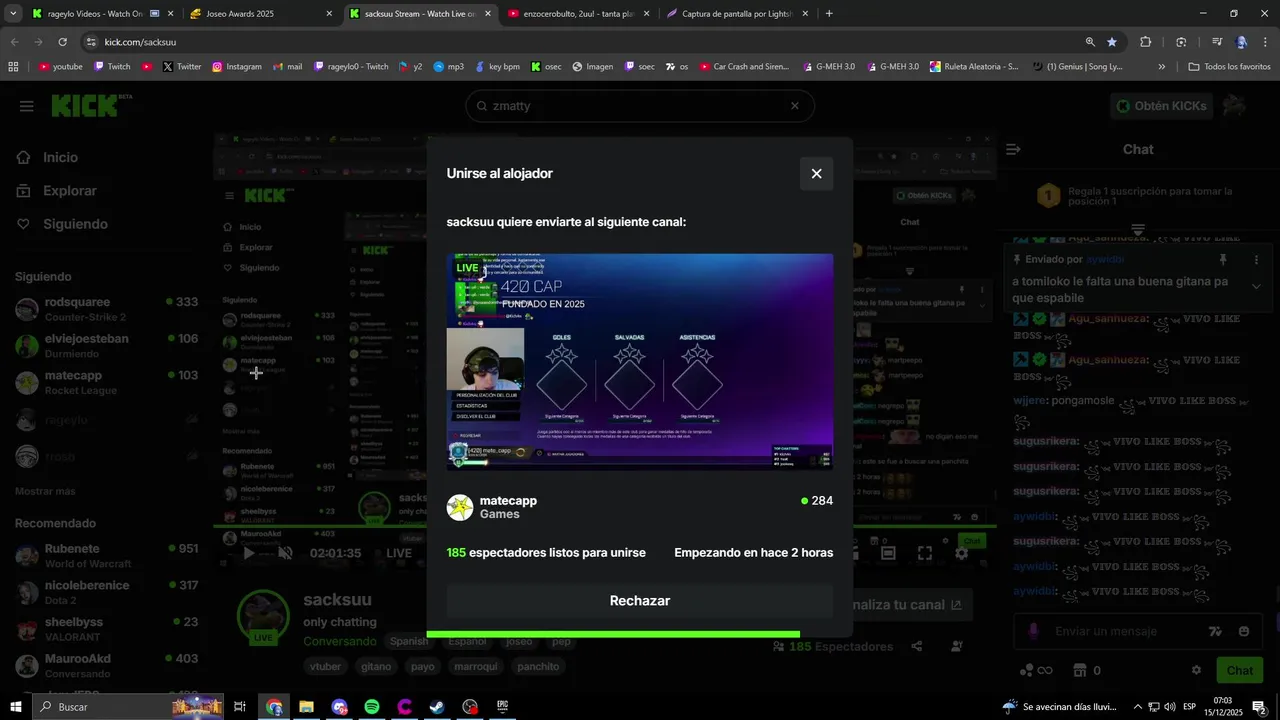Select the panchito tag
1280x720 pixels.
(x=539, y=666)
